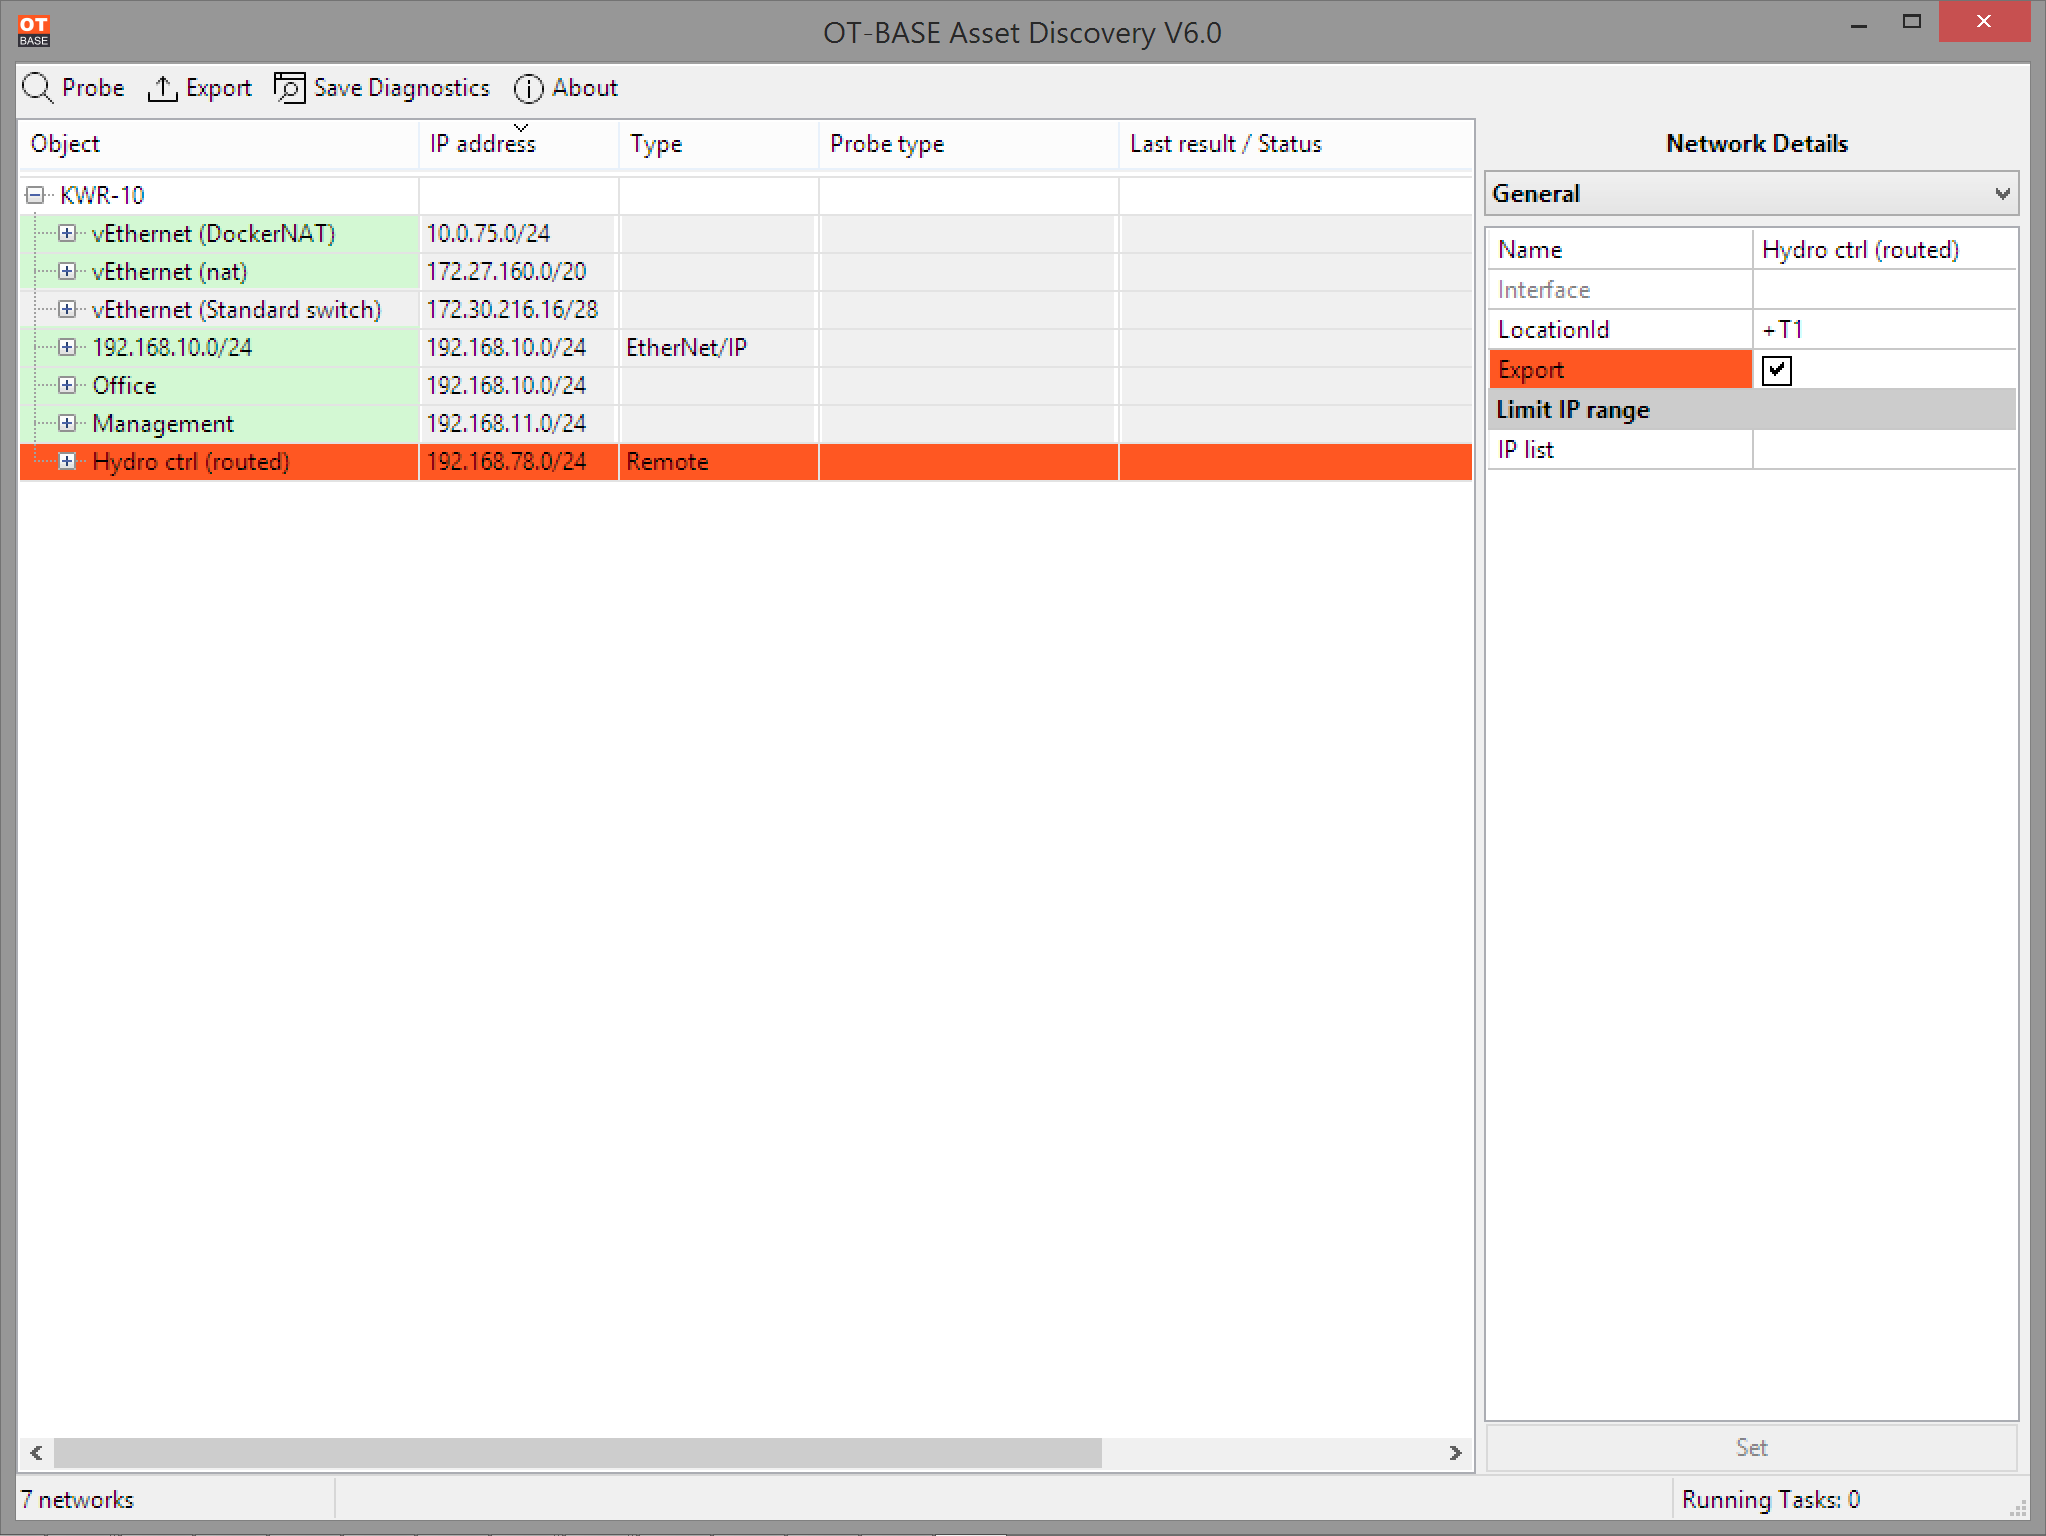Expand the Management network node

pyautogui.click(x=67, y=423)
